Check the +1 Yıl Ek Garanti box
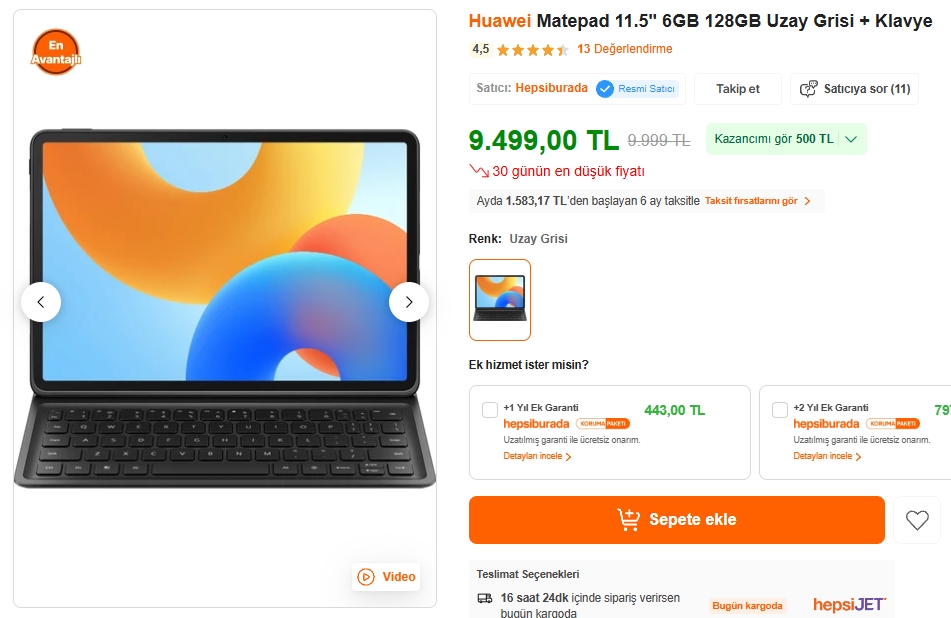 coord(489,409)
